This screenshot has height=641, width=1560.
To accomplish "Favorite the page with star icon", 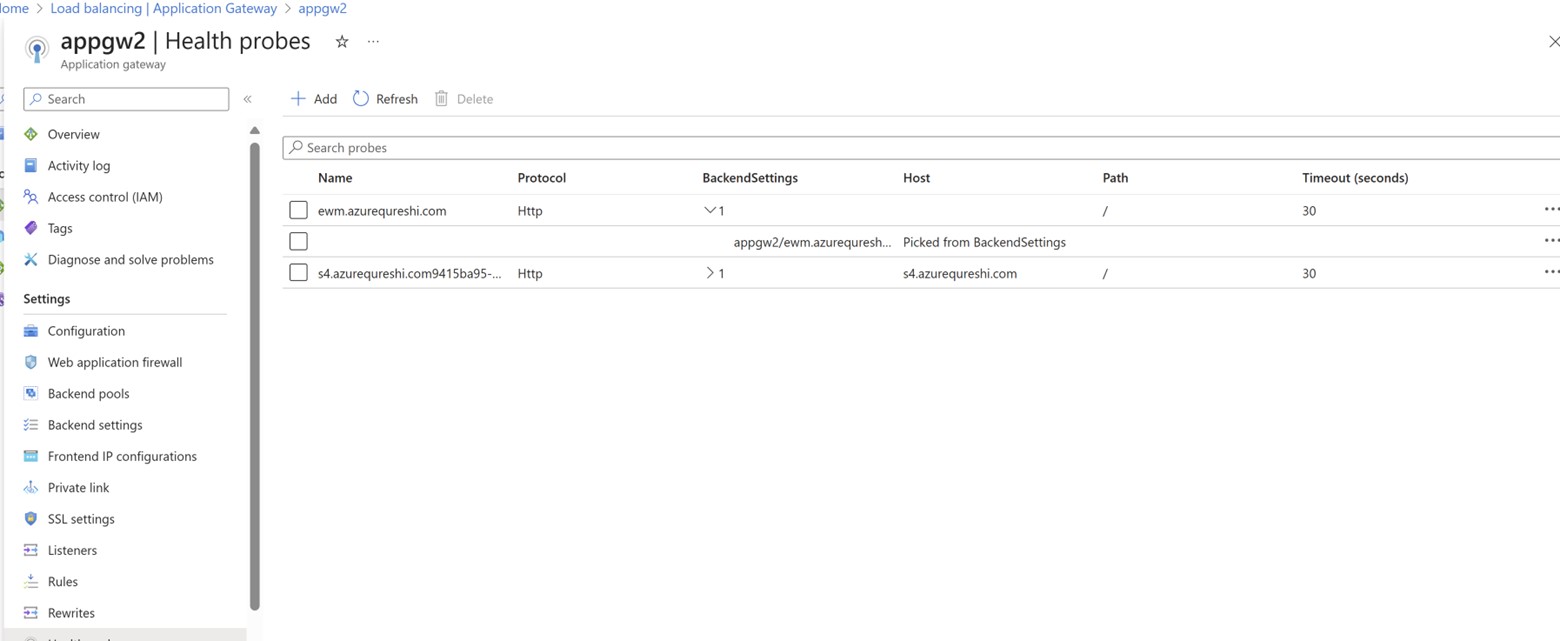I will tap(342, 42).
